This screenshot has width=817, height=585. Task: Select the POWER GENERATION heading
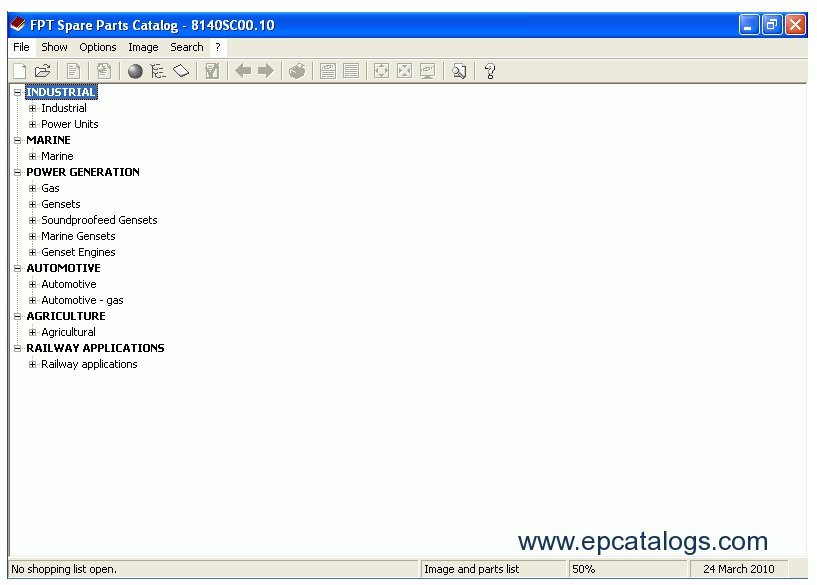pos(83,172)
